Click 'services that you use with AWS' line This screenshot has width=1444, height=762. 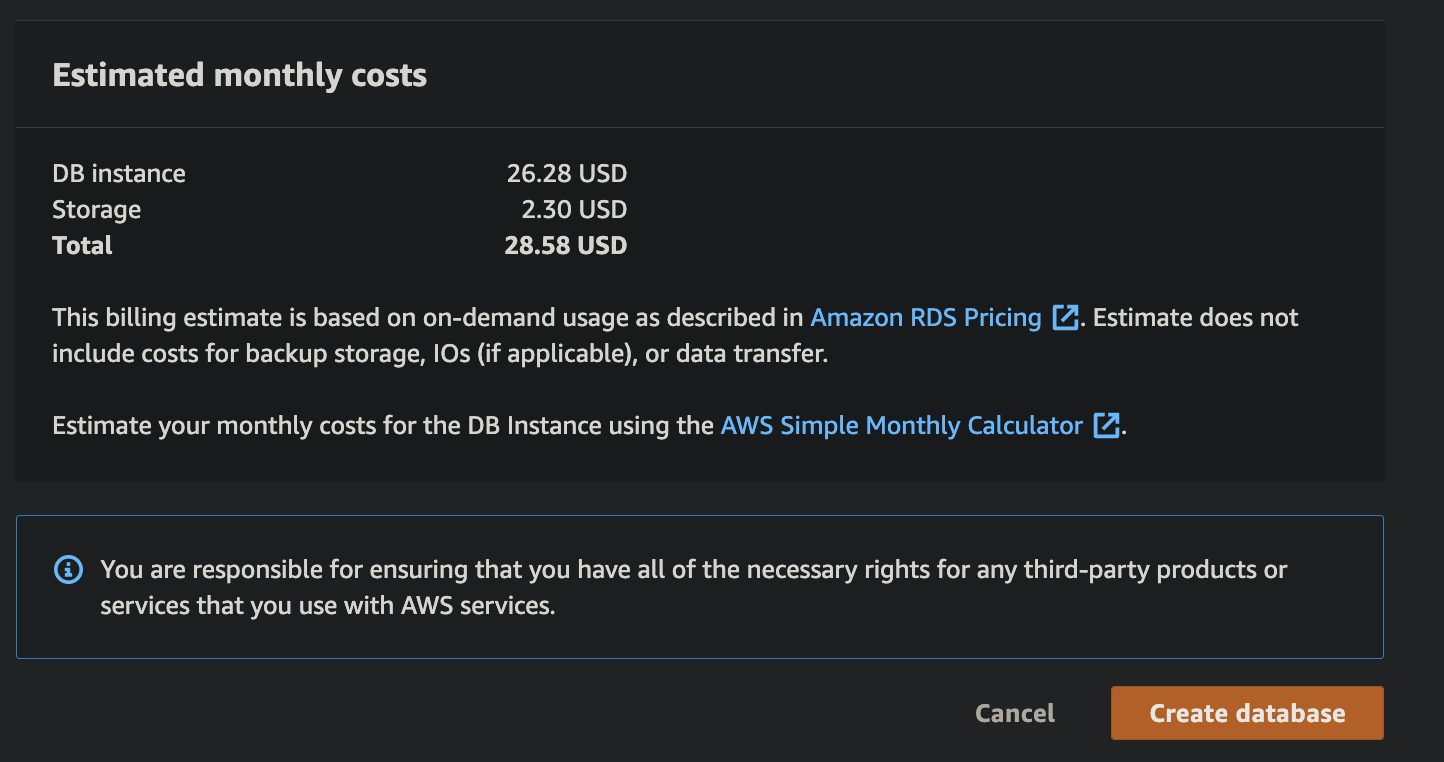[x=328, y=606]
